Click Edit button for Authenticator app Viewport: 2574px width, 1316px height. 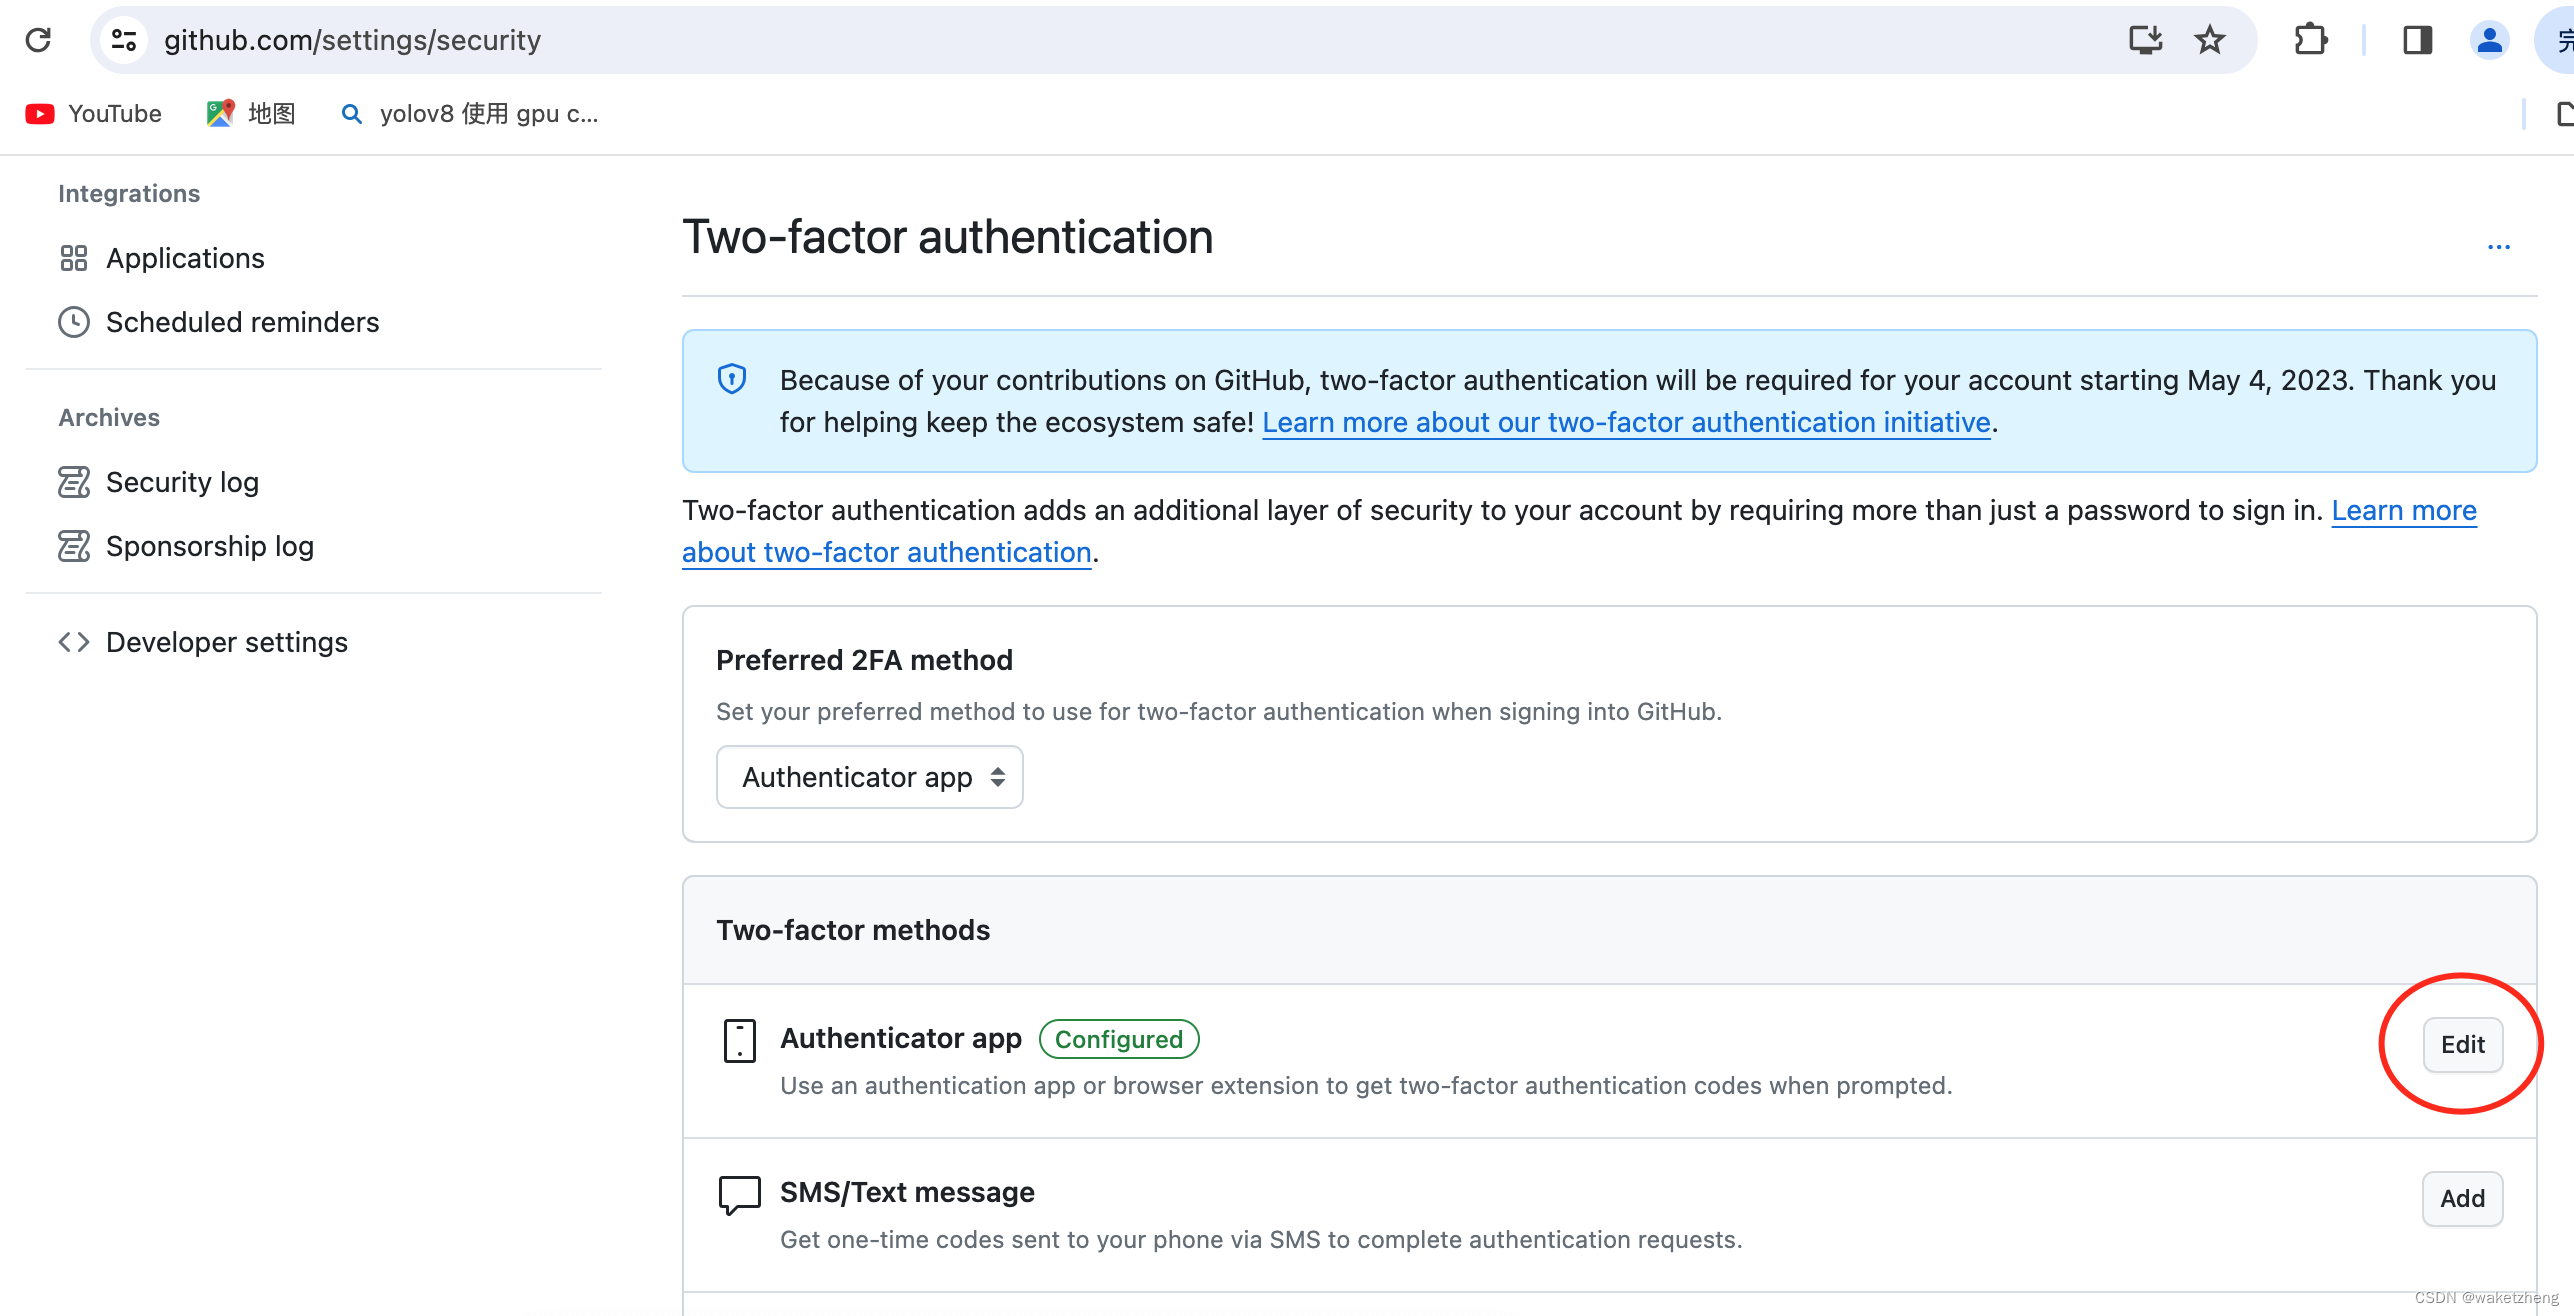pyautogui.click(x=2461, y=1045)
